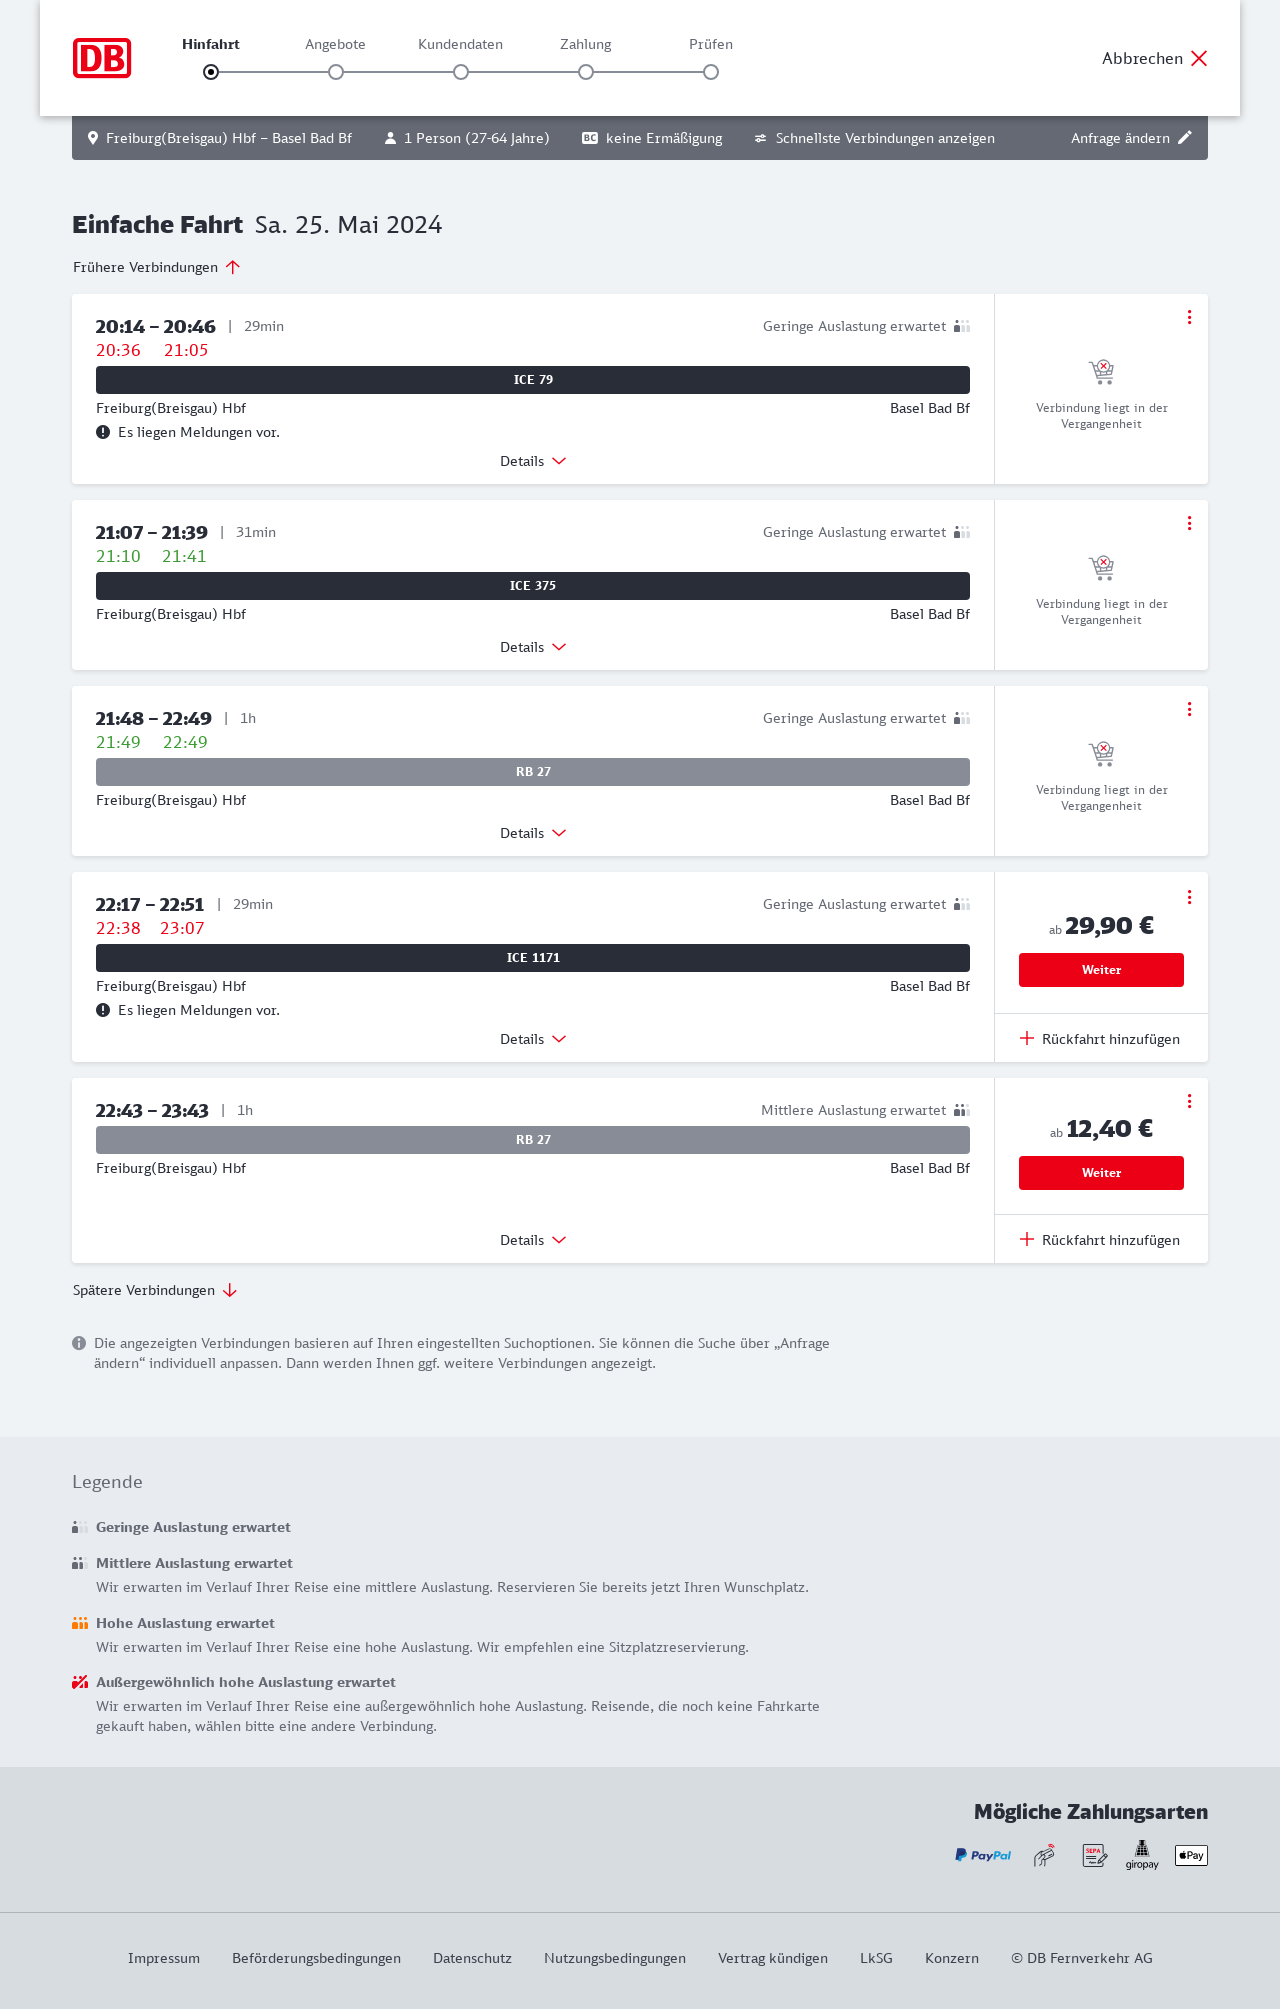Open three-dot menu for ICE 79 connection
This screenshot has height=2009, width=1280.
1189,317
